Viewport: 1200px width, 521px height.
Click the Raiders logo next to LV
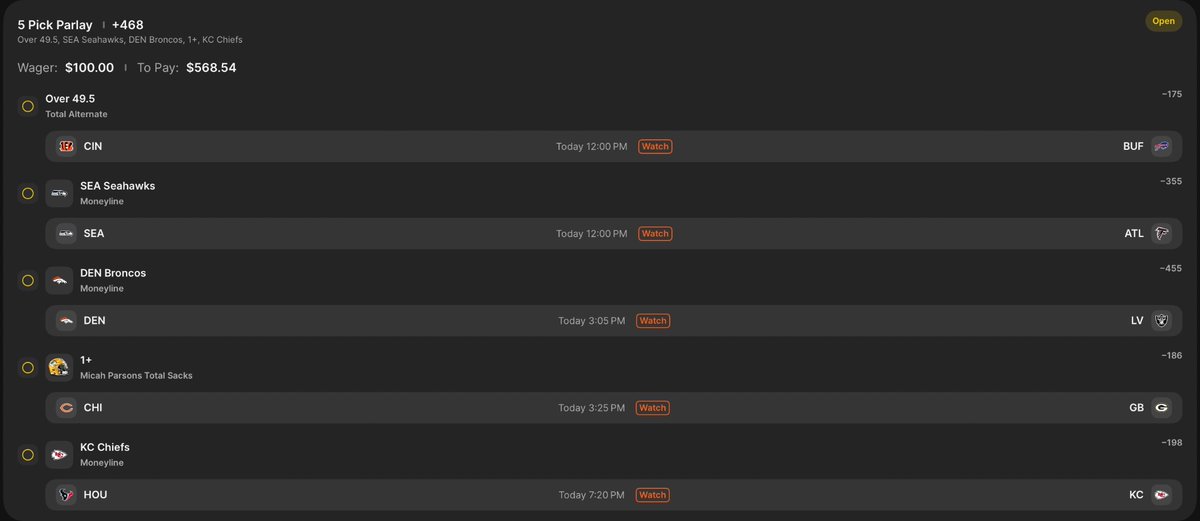tap(1161, 320)
